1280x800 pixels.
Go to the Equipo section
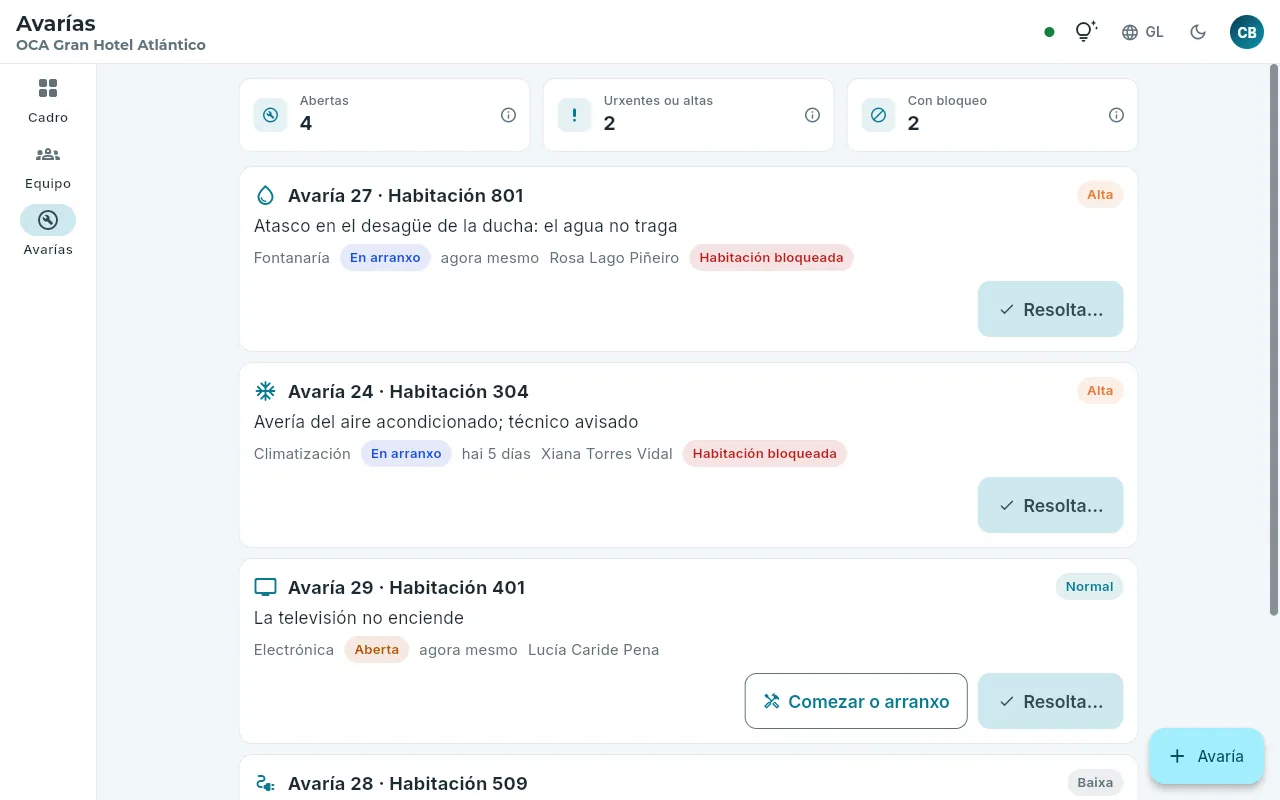pyautogui.click(x=48, y=166)
